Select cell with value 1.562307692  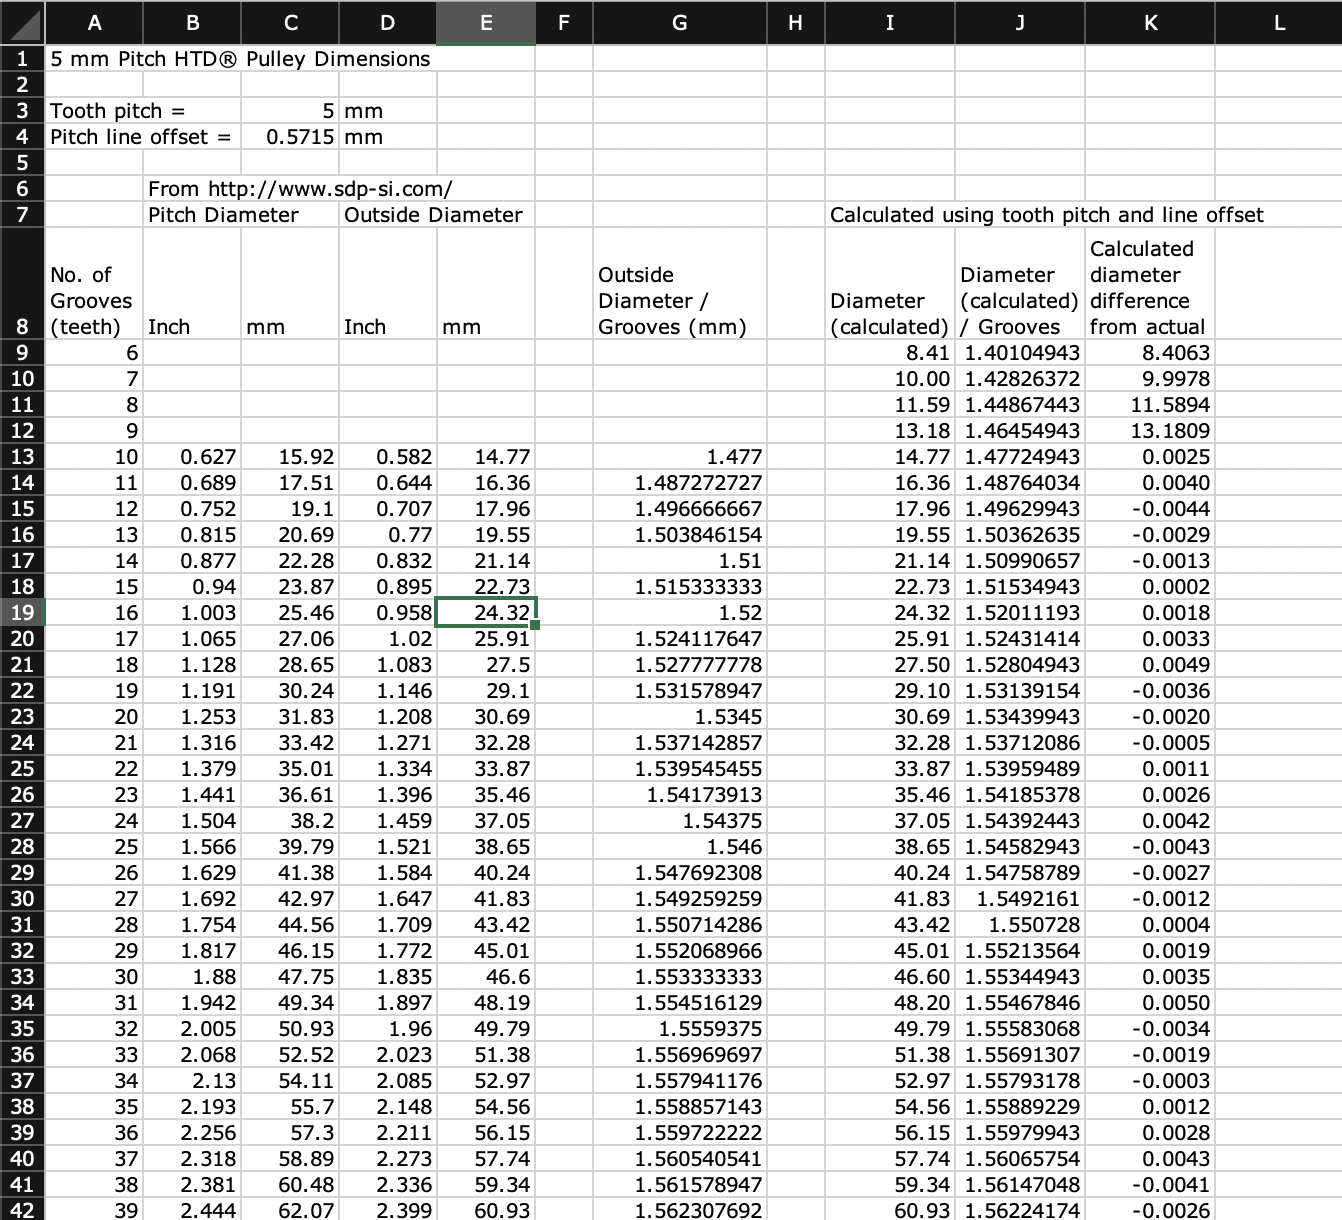[679, 1210]
